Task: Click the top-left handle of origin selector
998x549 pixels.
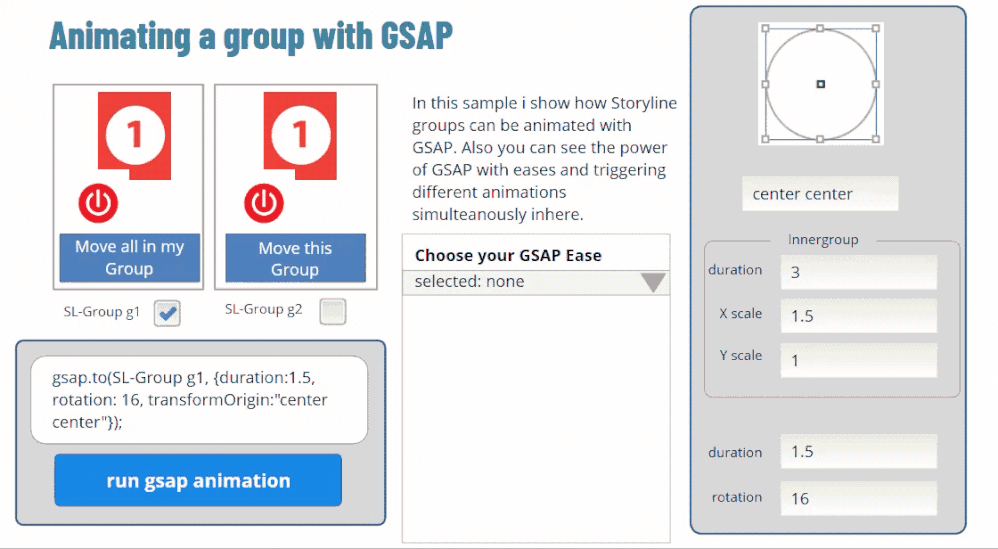Action: tap(766, 29)
